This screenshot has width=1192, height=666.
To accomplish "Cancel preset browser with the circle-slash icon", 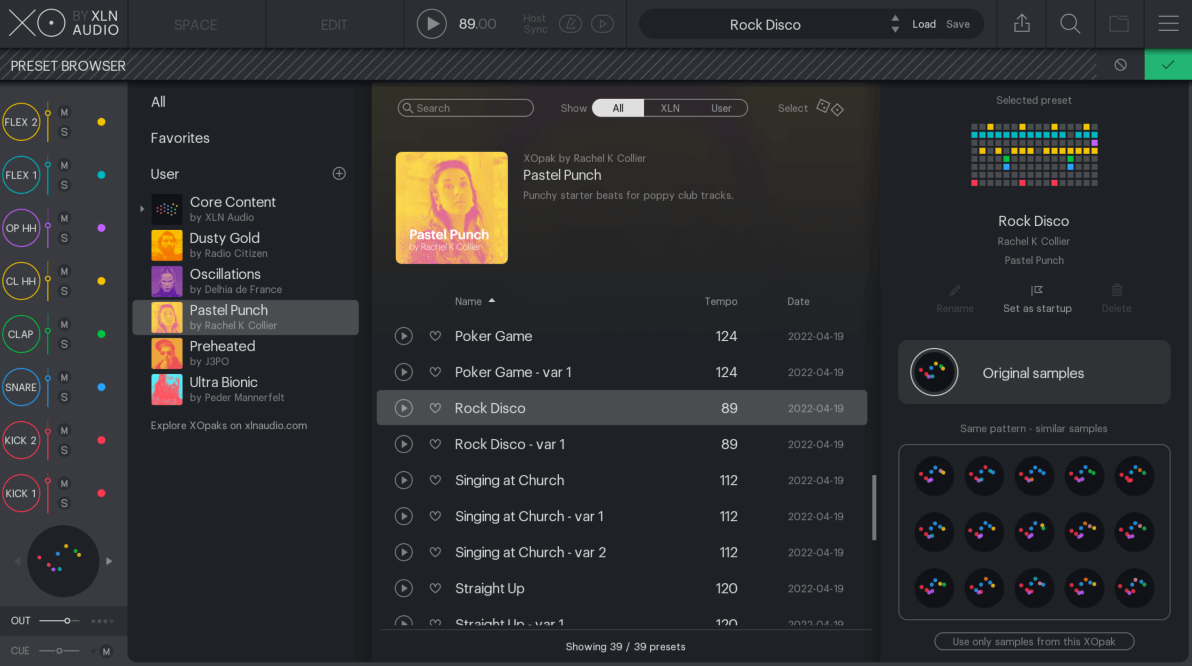I will pyautogui.click(x=1120, y=65).
